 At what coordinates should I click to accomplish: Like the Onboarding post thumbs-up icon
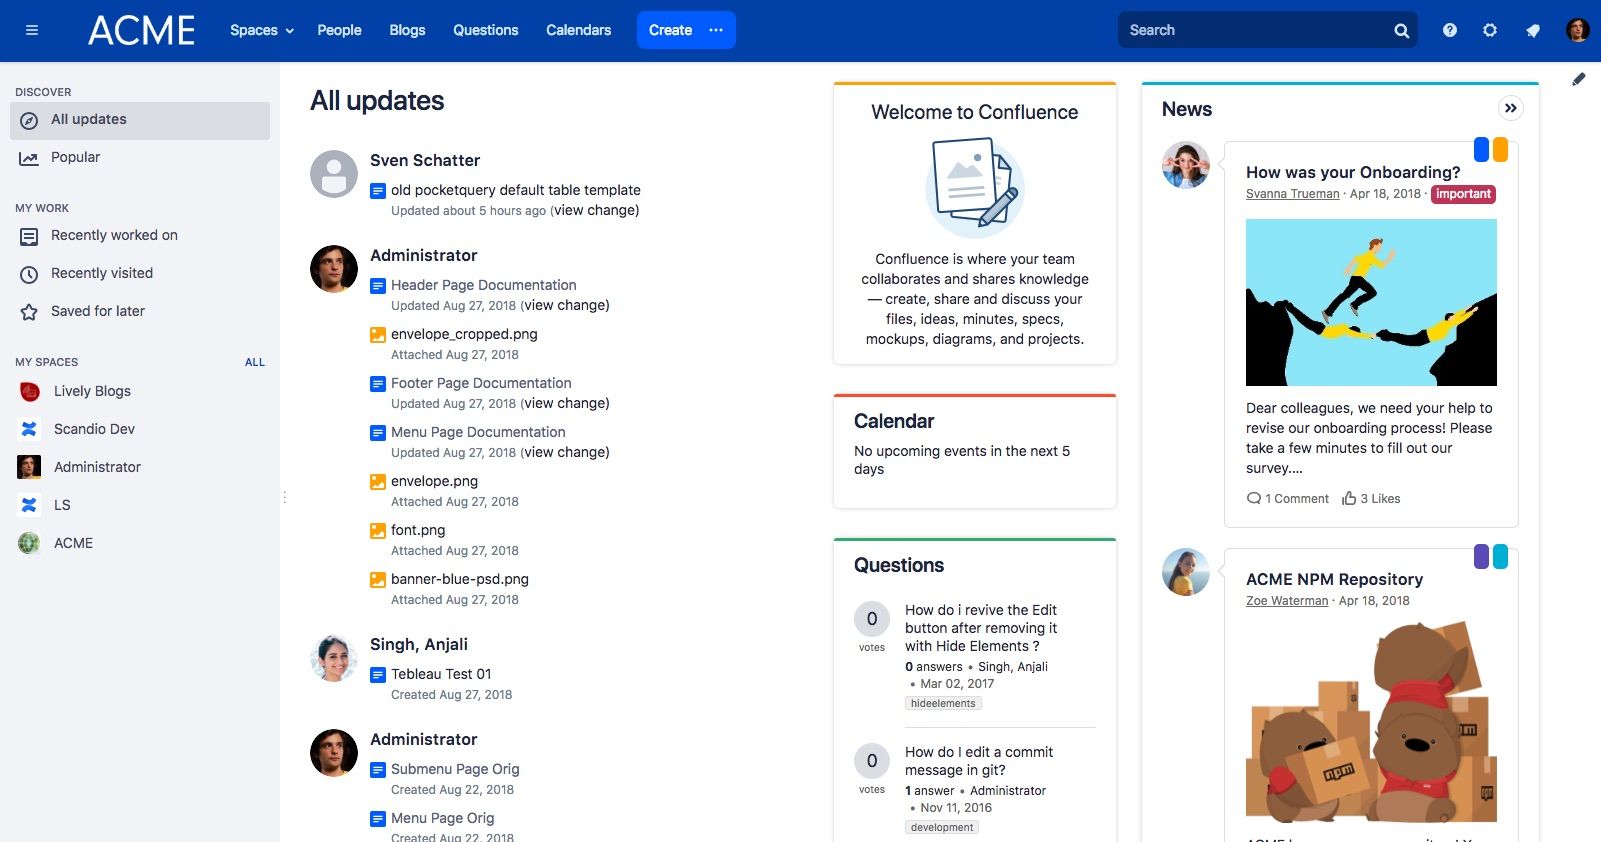[x=1349, y=498]
